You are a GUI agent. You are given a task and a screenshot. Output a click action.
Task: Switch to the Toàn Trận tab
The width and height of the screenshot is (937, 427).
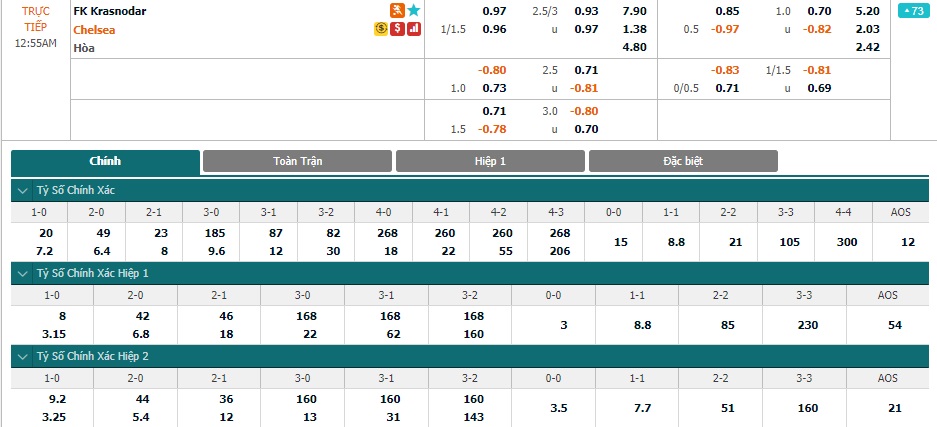(298, 161)
